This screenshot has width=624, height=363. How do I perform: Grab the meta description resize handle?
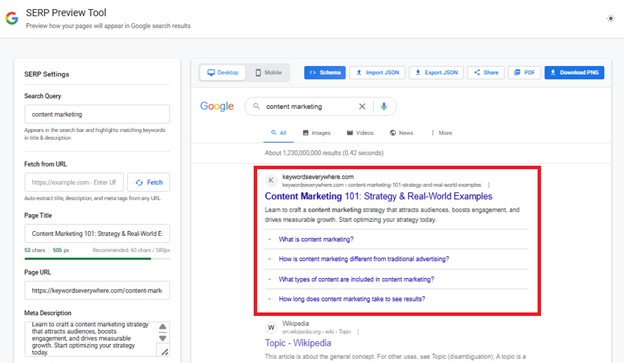pos(165,351)
